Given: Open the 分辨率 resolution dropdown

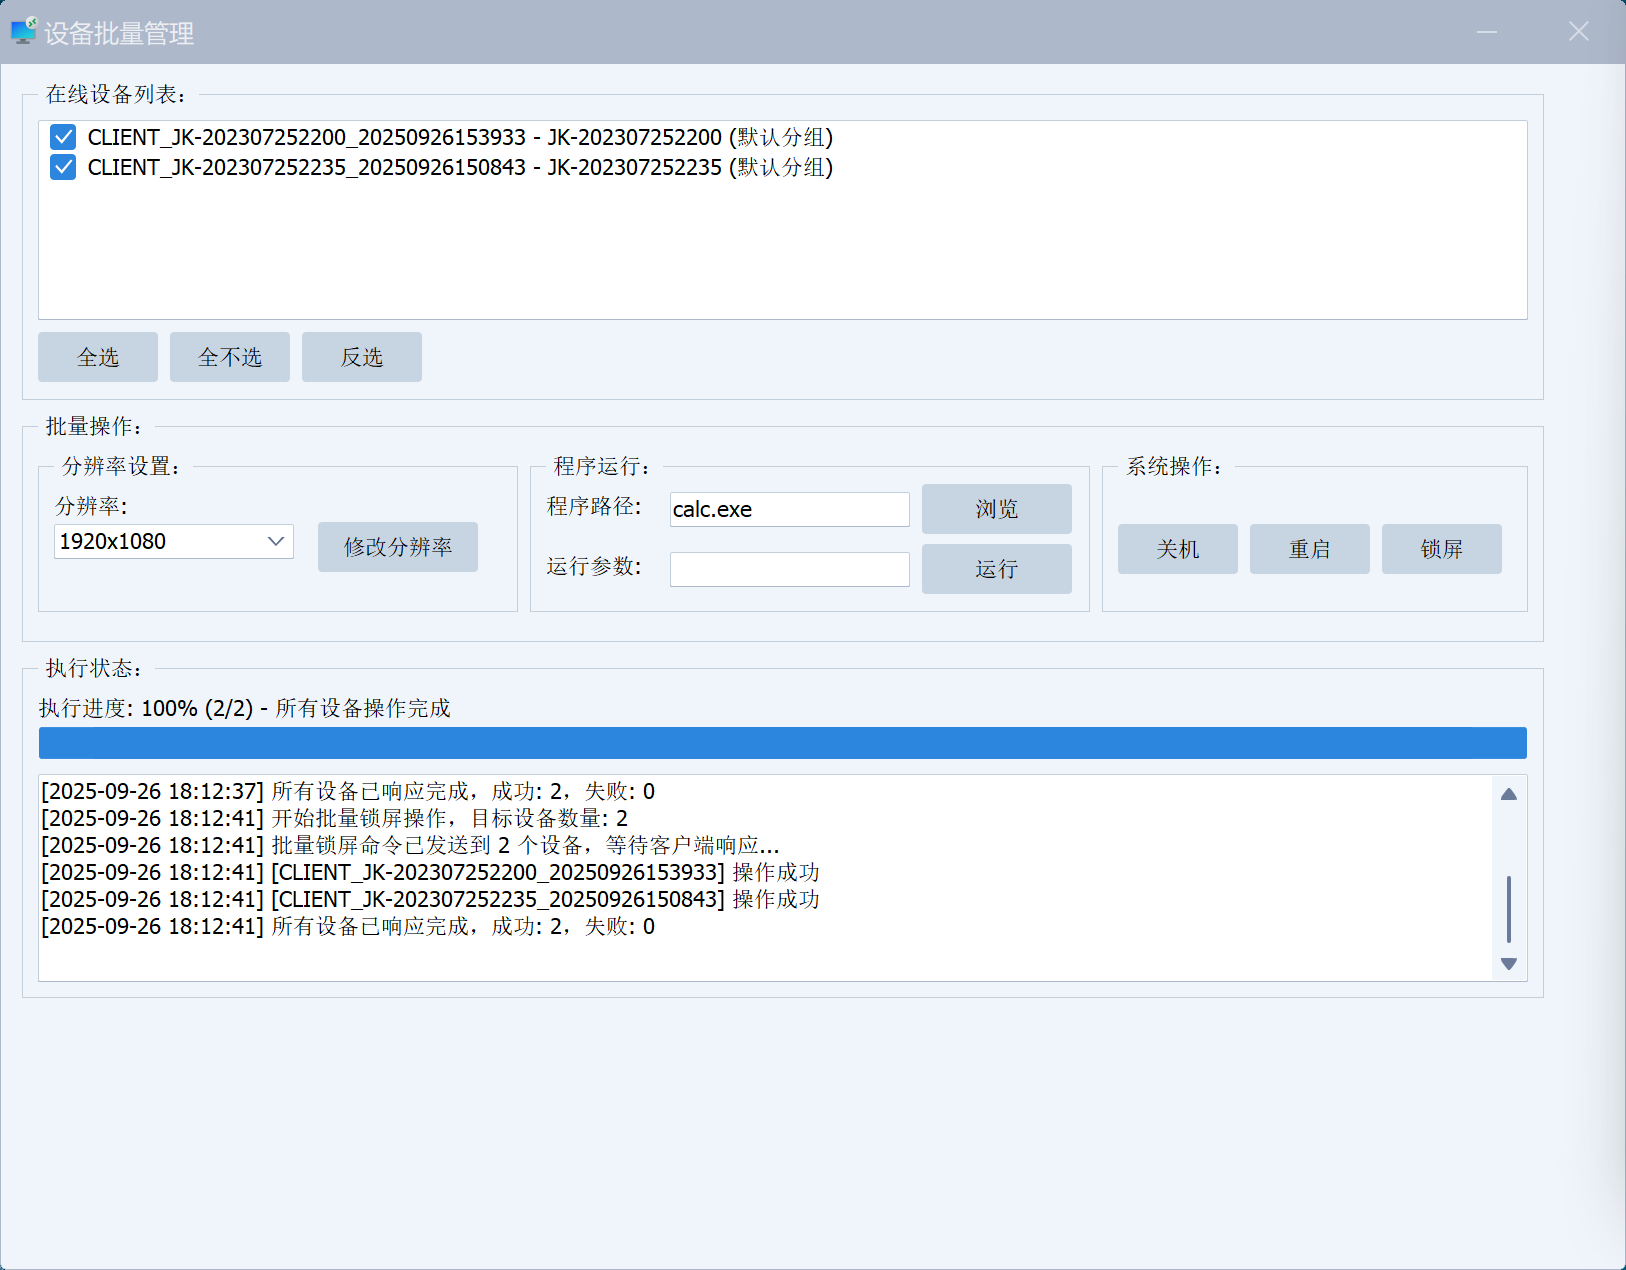Looking at the screenshot, I should (160, 542).
